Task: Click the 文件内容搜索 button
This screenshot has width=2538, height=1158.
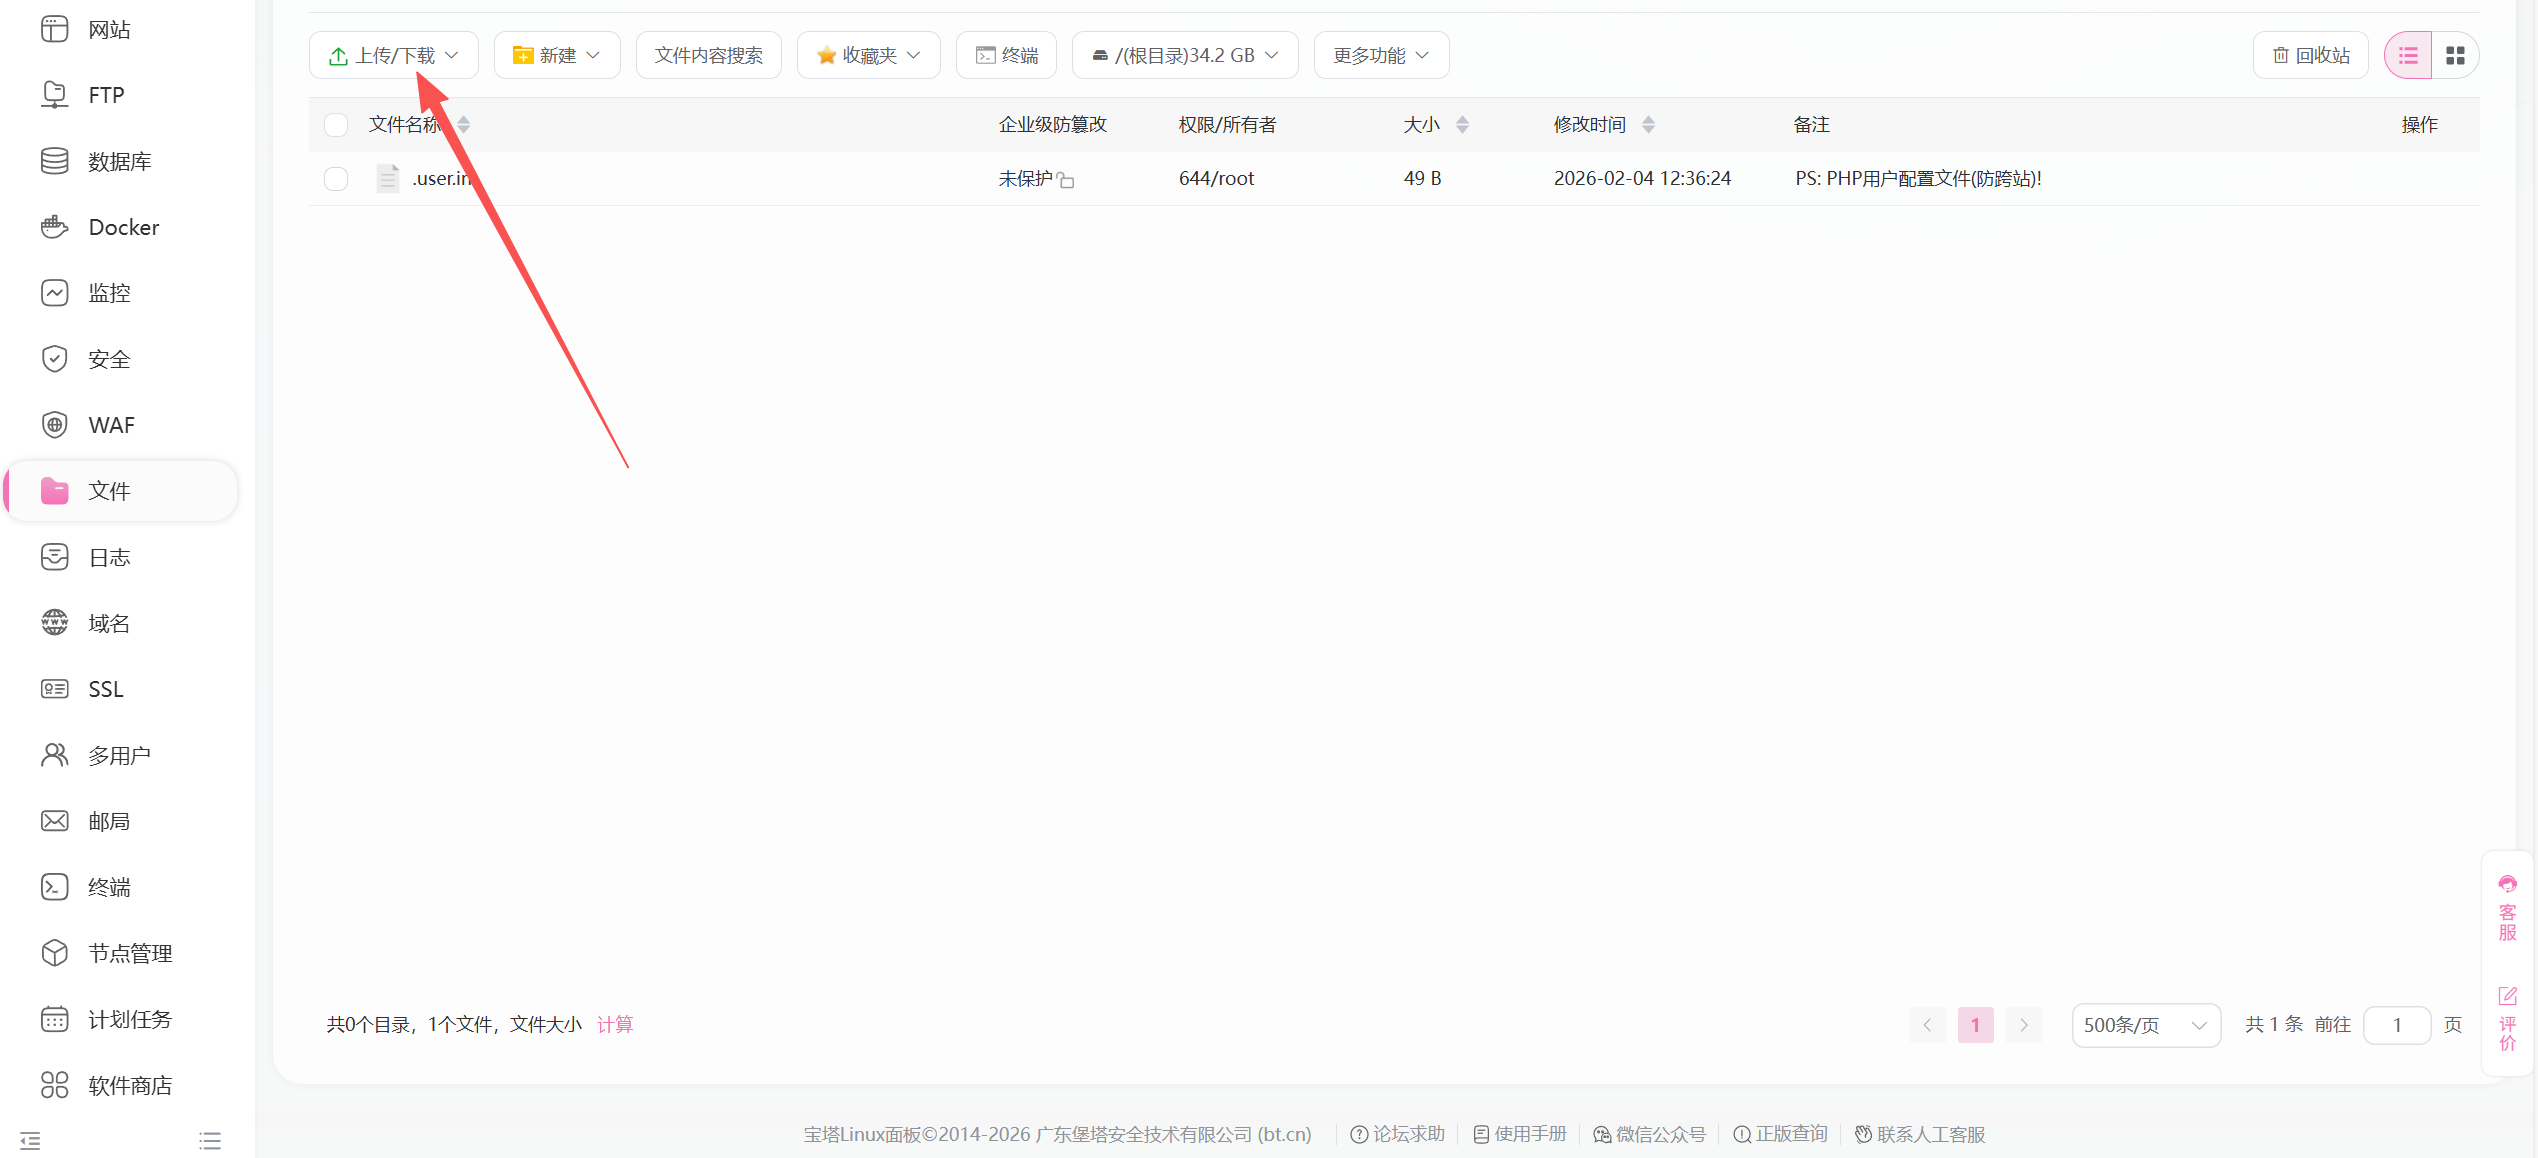Action: [709, 56]
